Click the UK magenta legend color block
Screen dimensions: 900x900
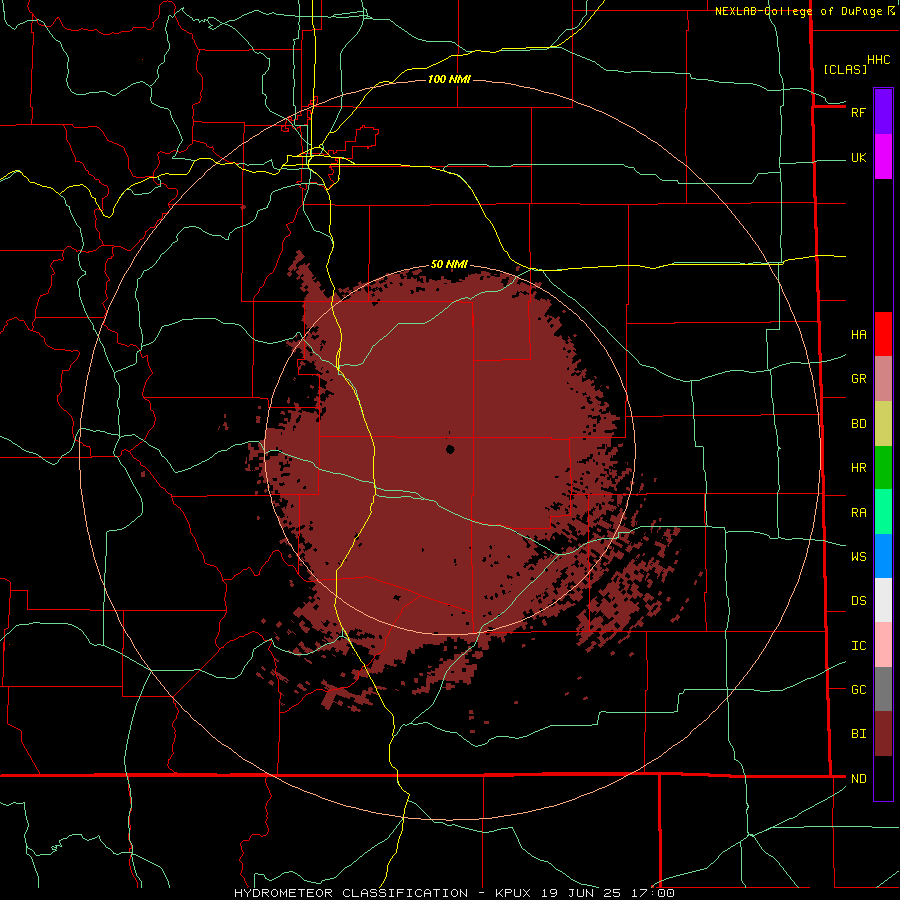883,156
